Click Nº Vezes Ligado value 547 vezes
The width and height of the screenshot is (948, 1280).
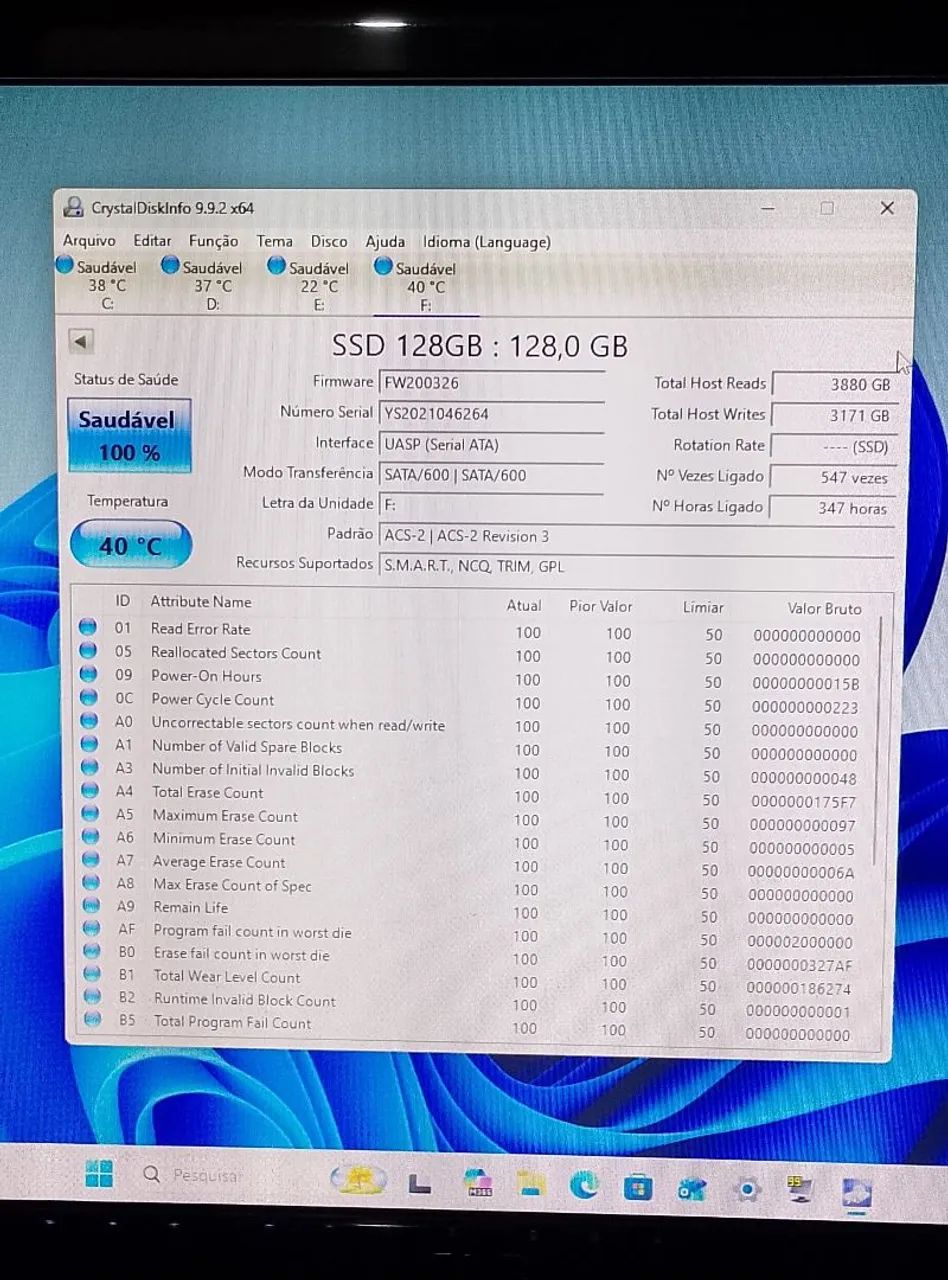833,478
